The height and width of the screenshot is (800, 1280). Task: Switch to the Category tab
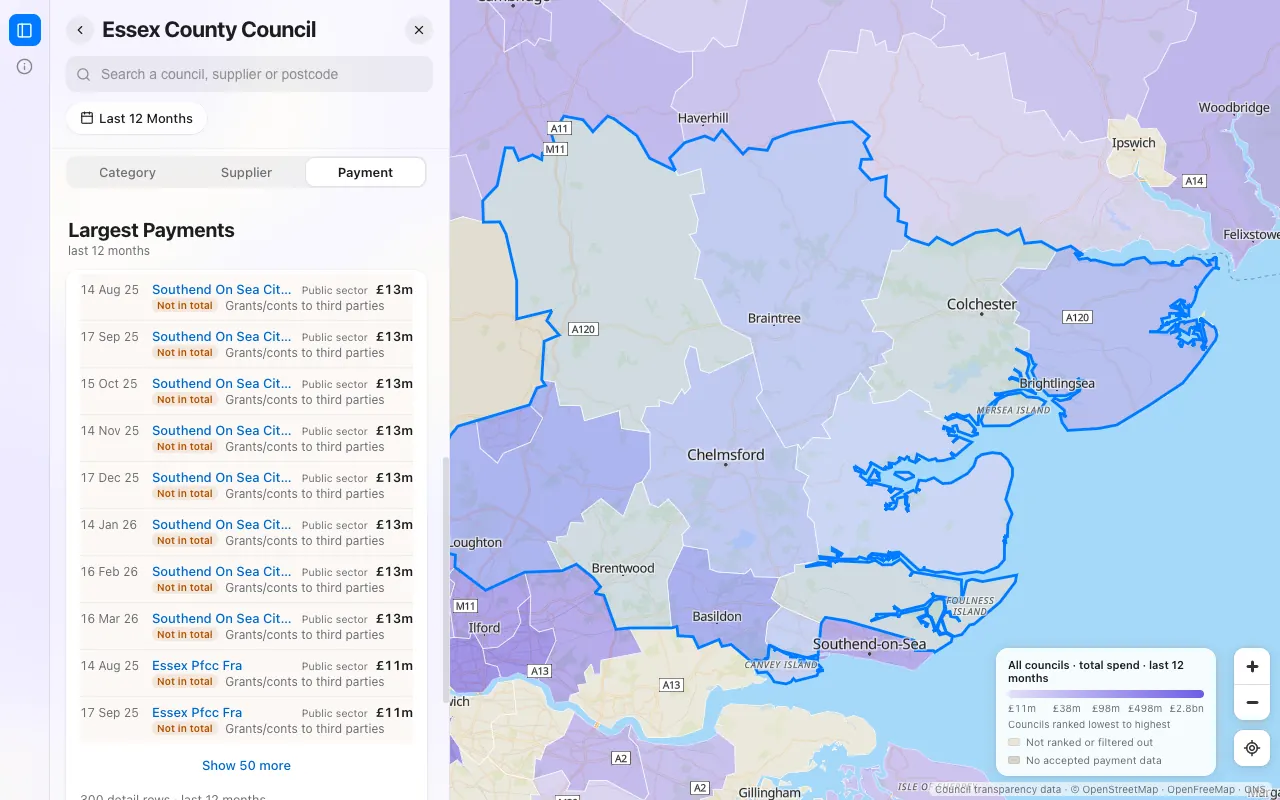tap(127, 172)
